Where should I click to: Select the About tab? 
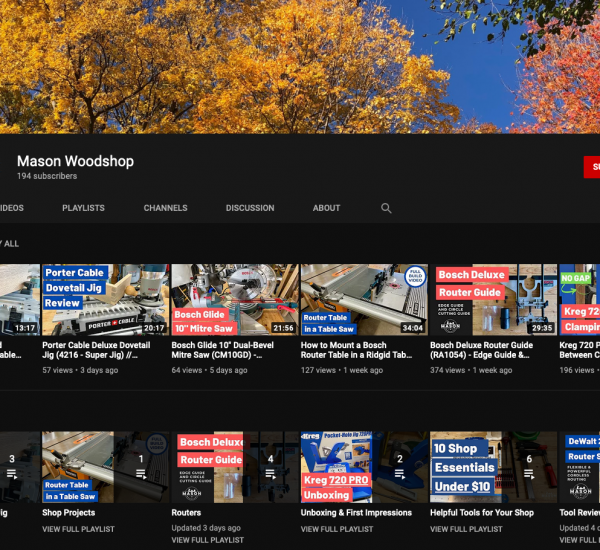point(326,208)
